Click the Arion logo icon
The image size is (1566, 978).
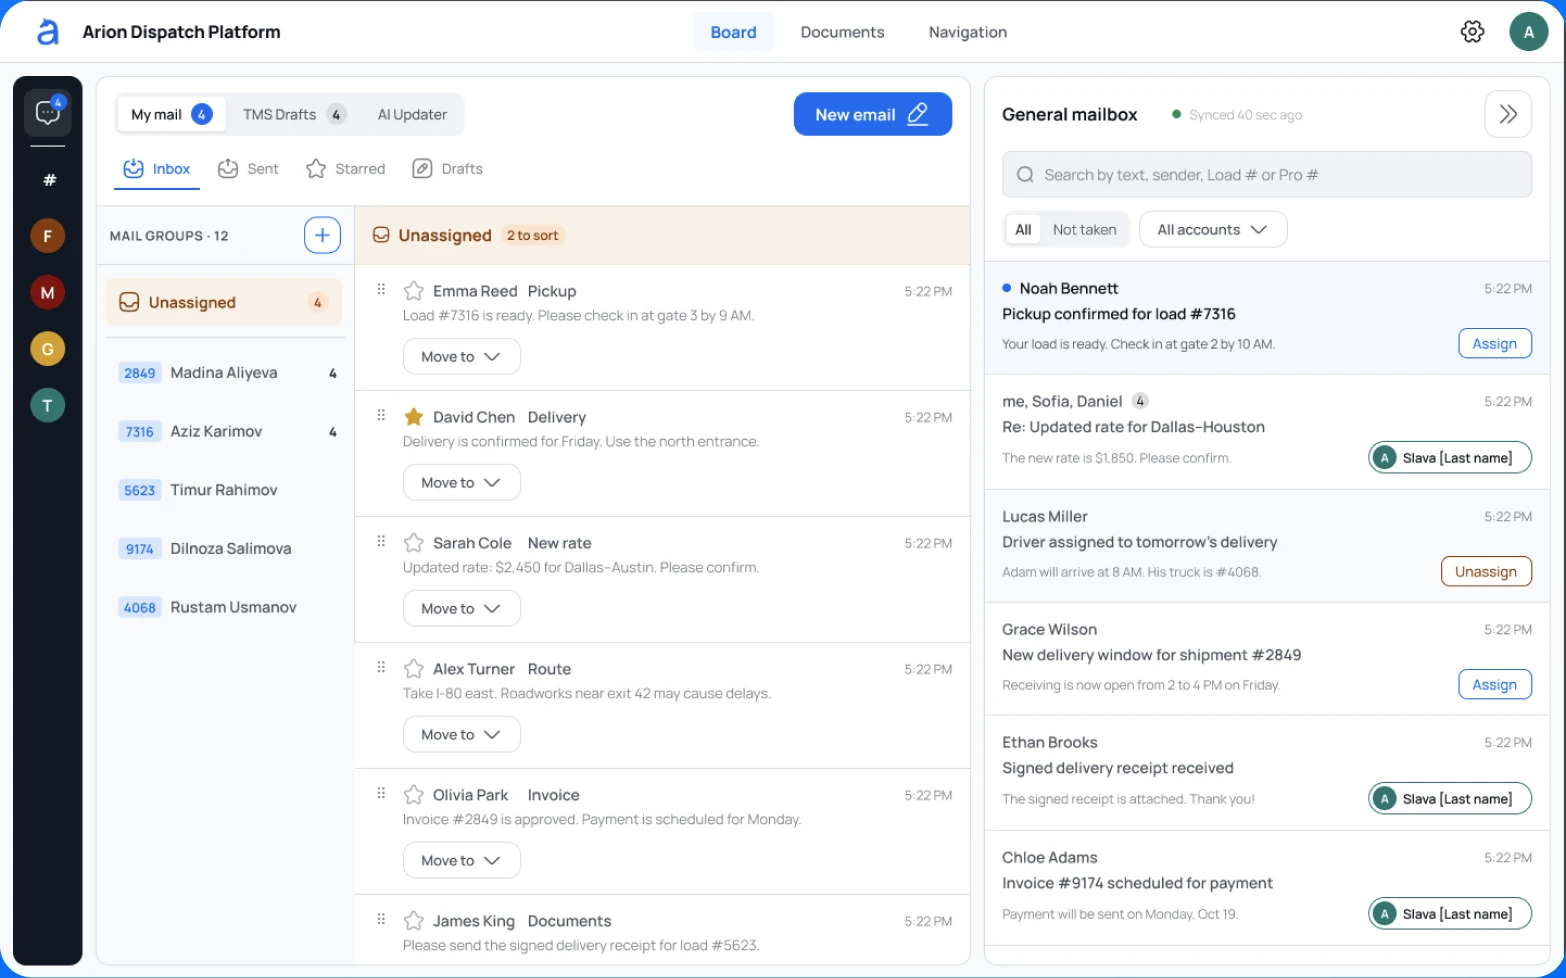click(x=47, y=32)
